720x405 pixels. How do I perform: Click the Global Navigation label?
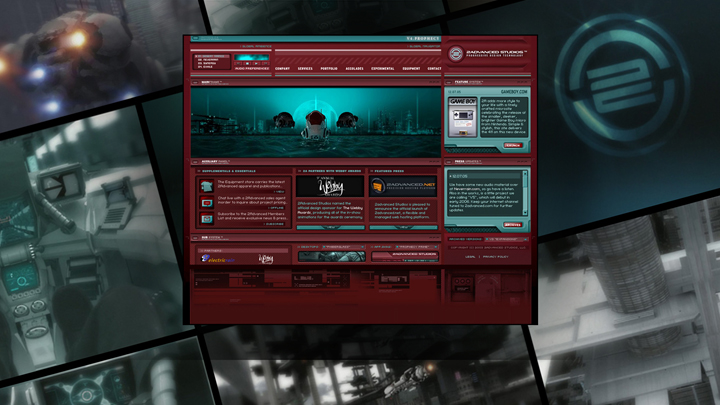click(425, 46)
